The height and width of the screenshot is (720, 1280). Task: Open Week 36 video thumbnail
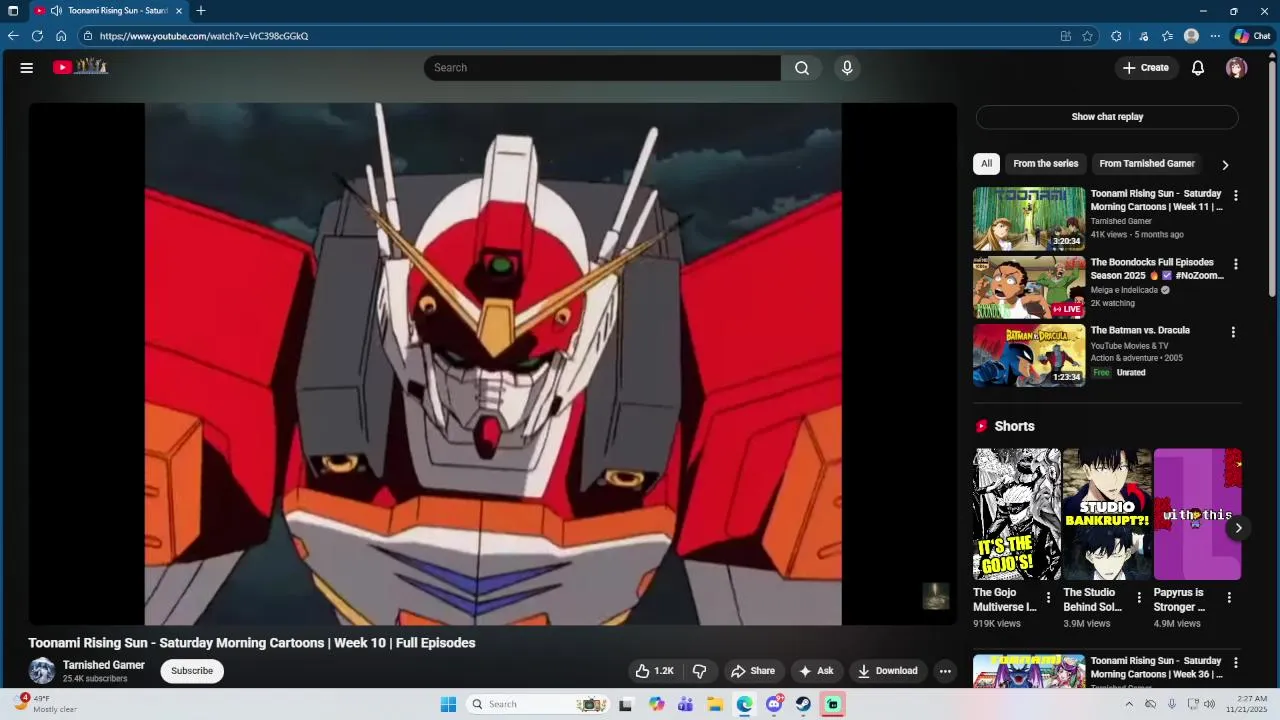coord(1029,671)
